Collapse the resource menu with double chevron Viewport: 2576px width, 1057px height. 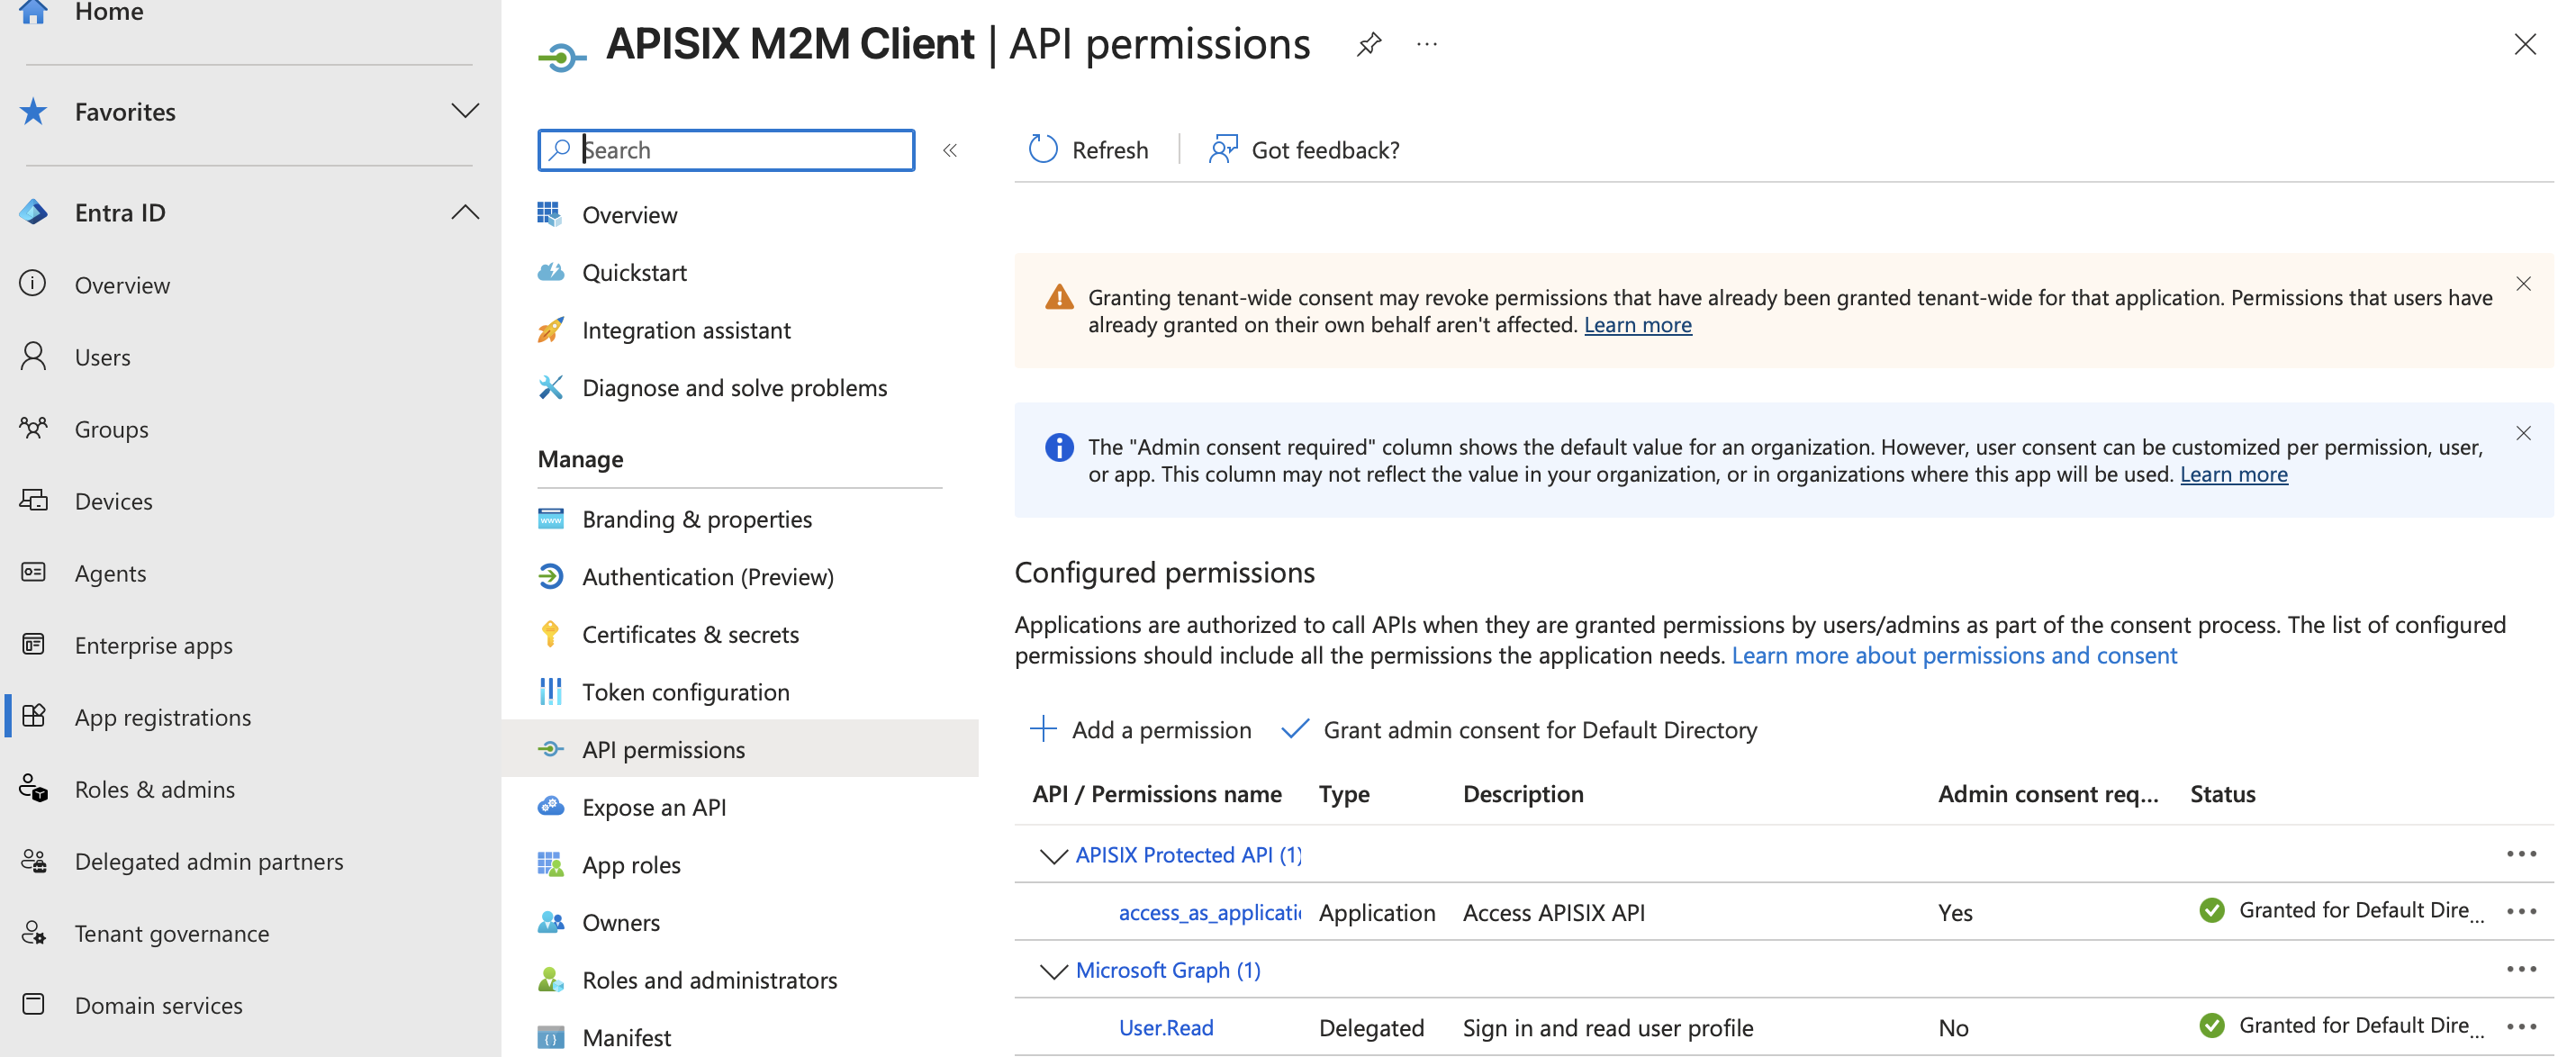click(950, 150)
